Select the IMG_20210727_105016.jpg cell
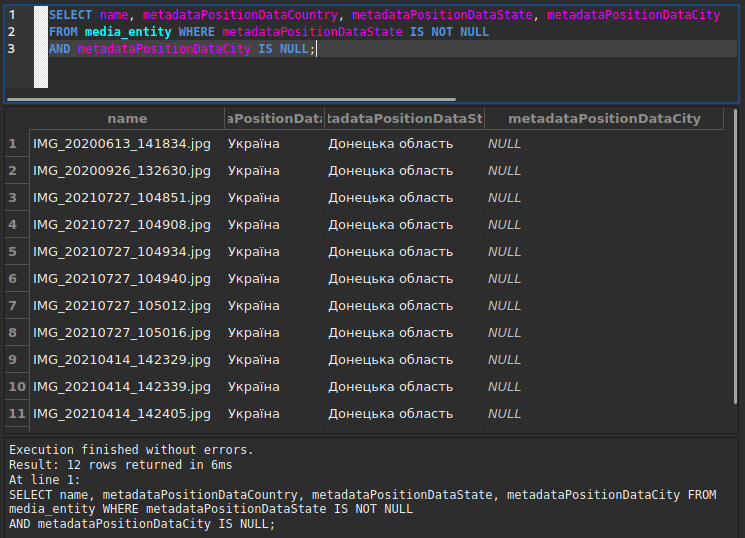The image size is (745, 538). pos(127,333)
